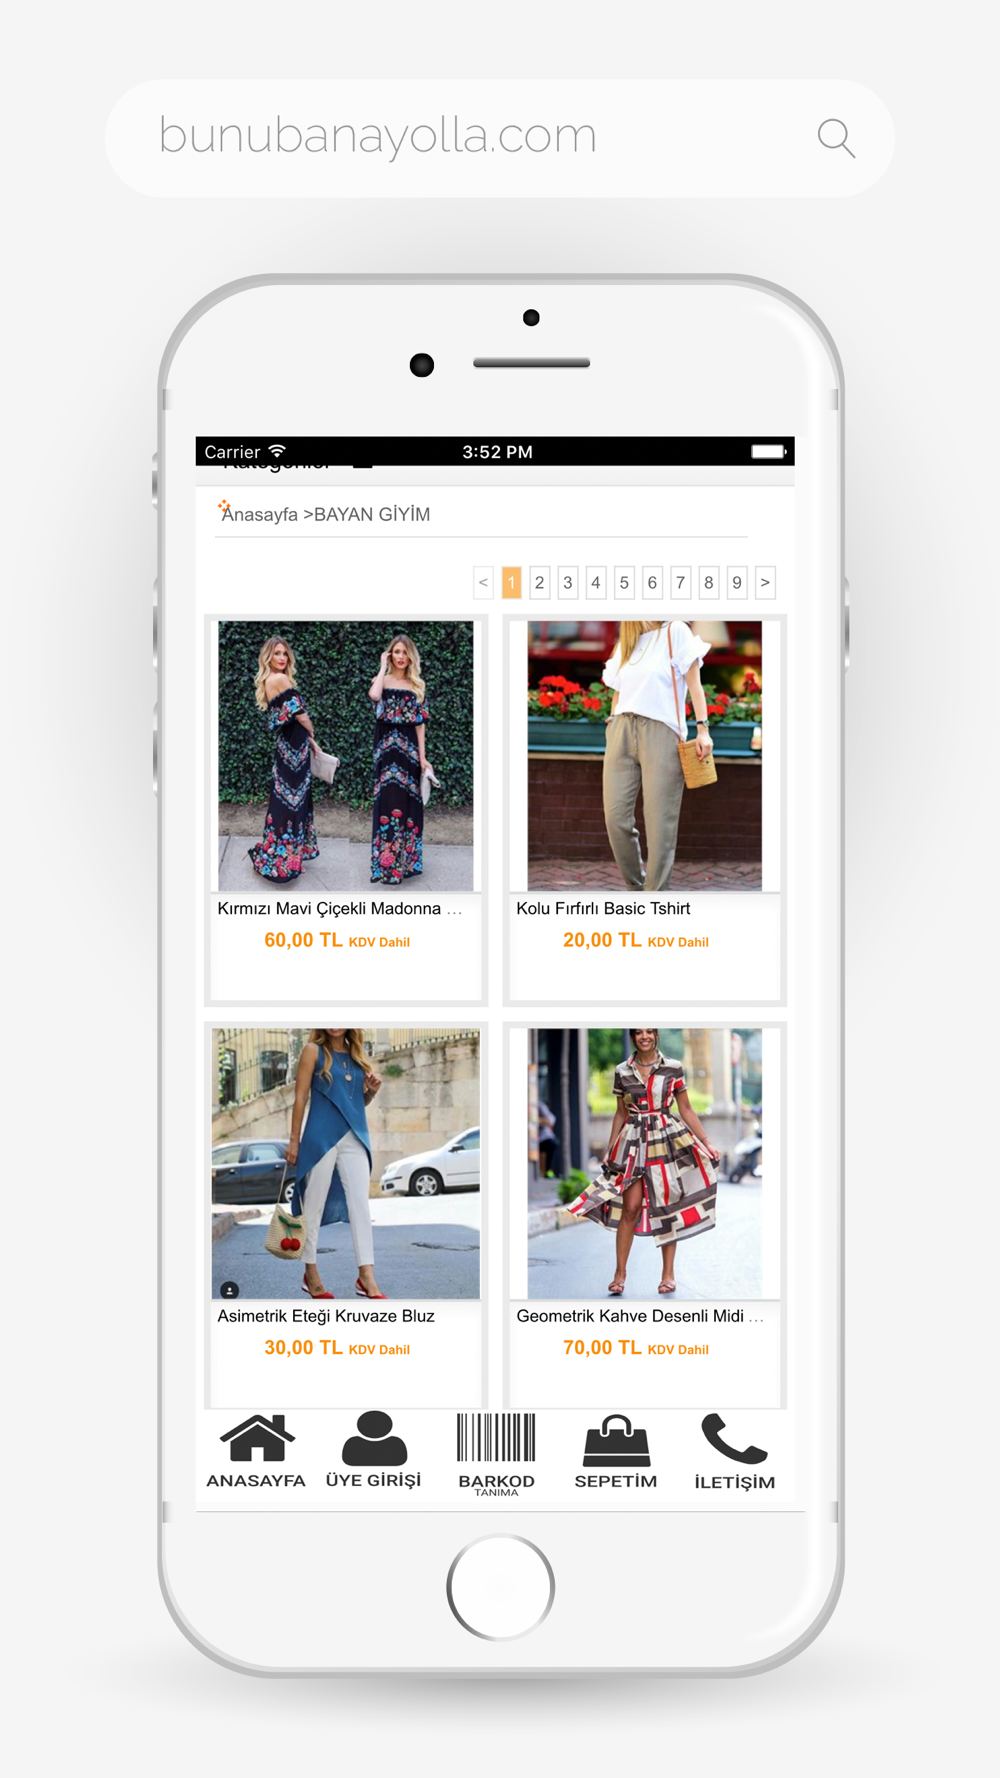The width and height of the screenshot is (1000, 1778).
Task: Tap the phone's home button
Action: coord(501,1587)
